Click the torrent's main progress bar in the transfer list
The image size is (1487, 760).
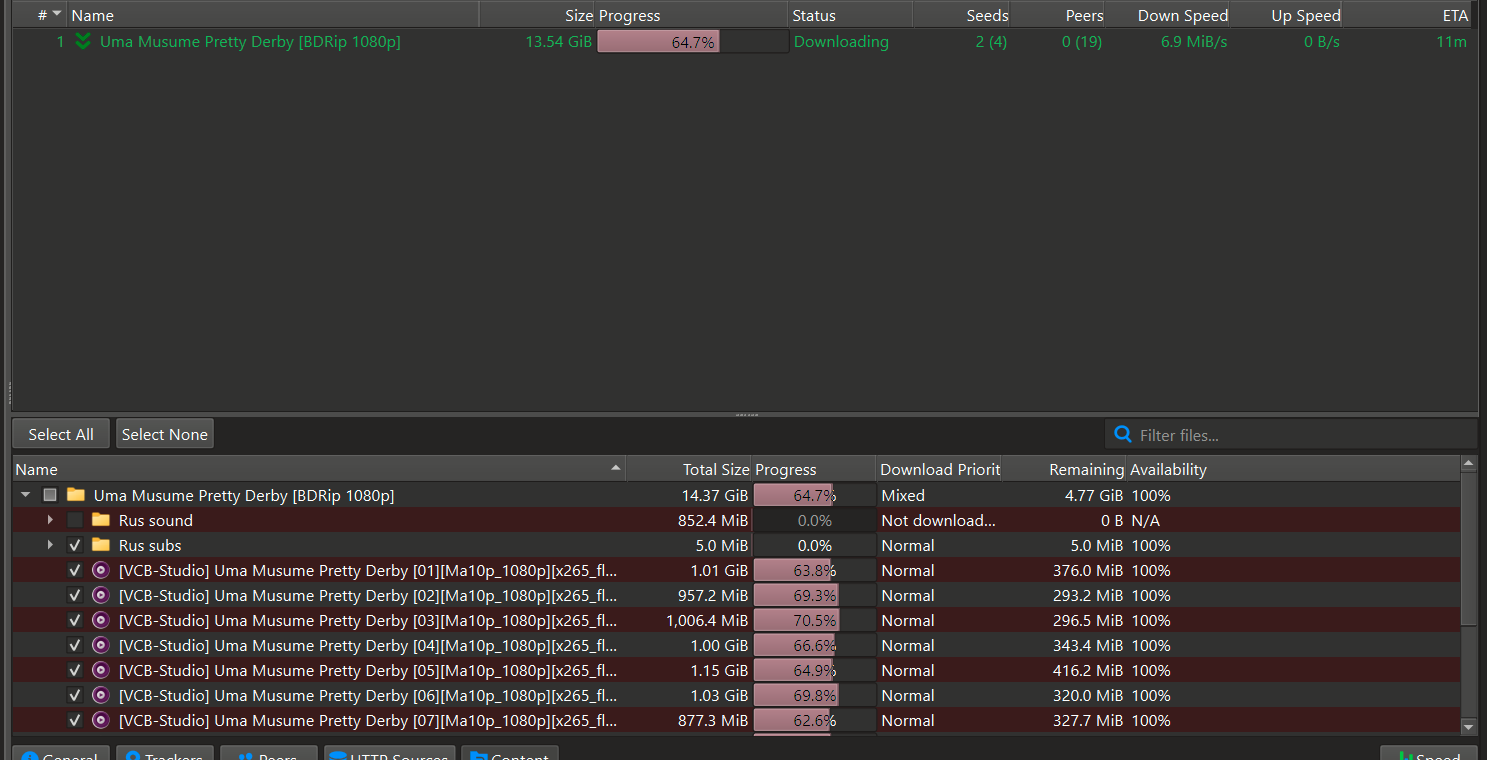pos(692,42)
